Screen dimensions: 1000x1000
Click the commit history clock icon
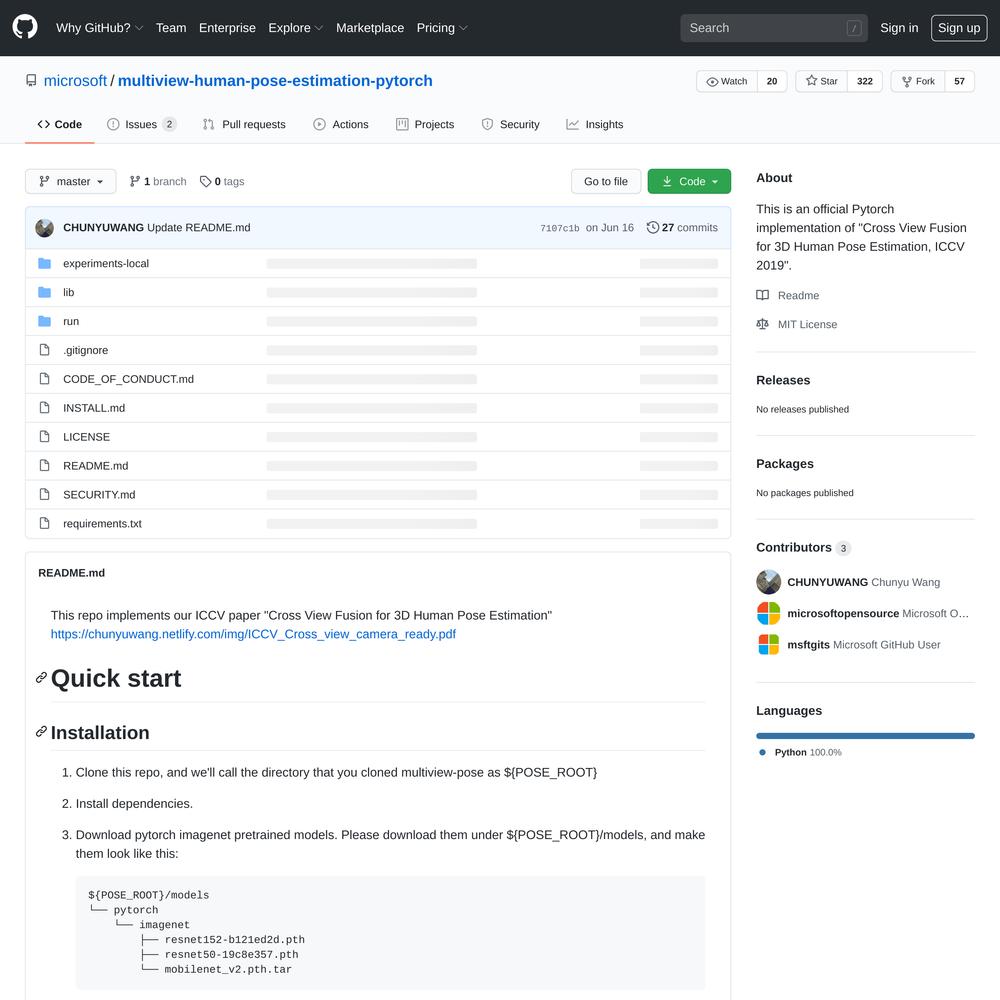click(x=652, y=228)
